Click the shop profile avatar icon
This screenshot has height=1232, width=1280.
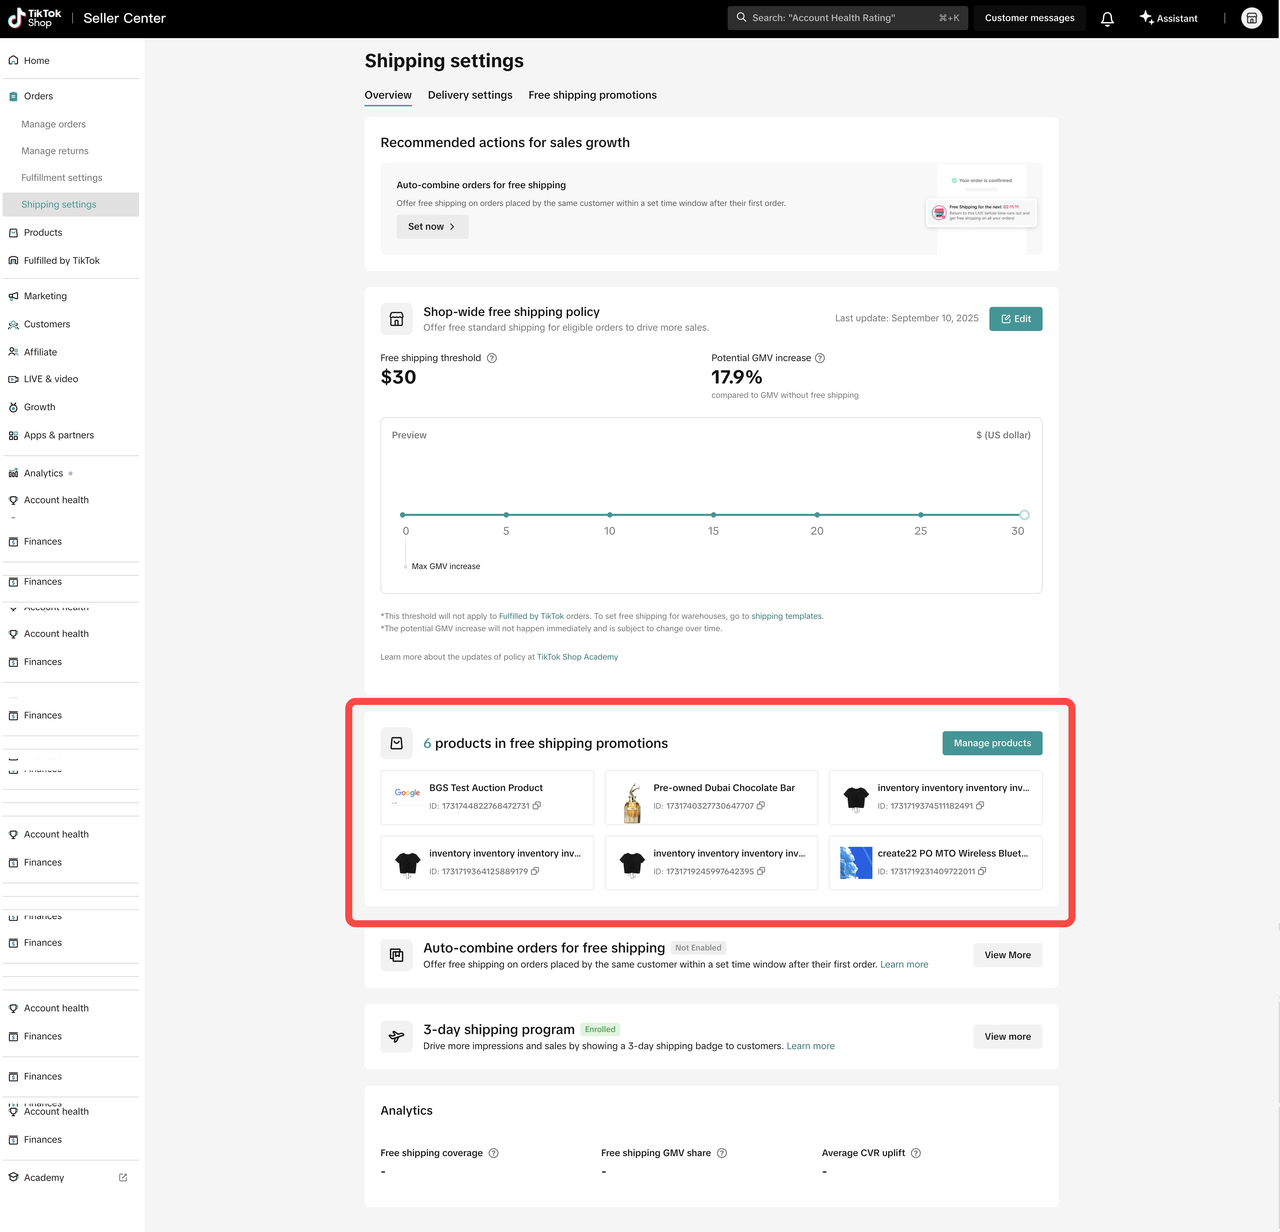[x=1251, y=18]
